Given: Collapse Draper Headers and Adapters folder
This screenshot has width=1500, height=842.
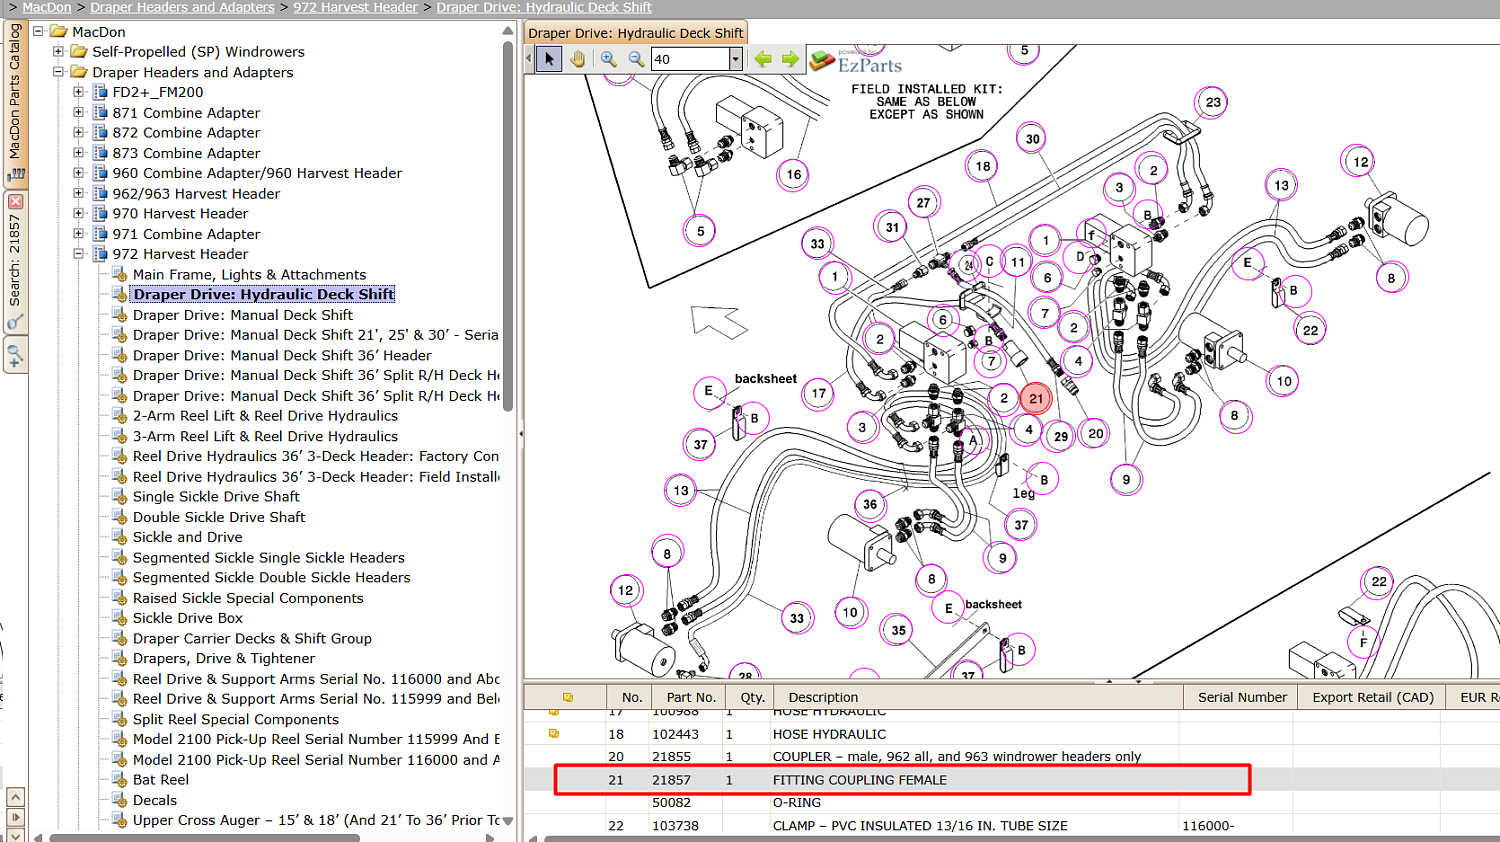Looking at the screenshot, I should pyautogui.click(x=58, y=72).
